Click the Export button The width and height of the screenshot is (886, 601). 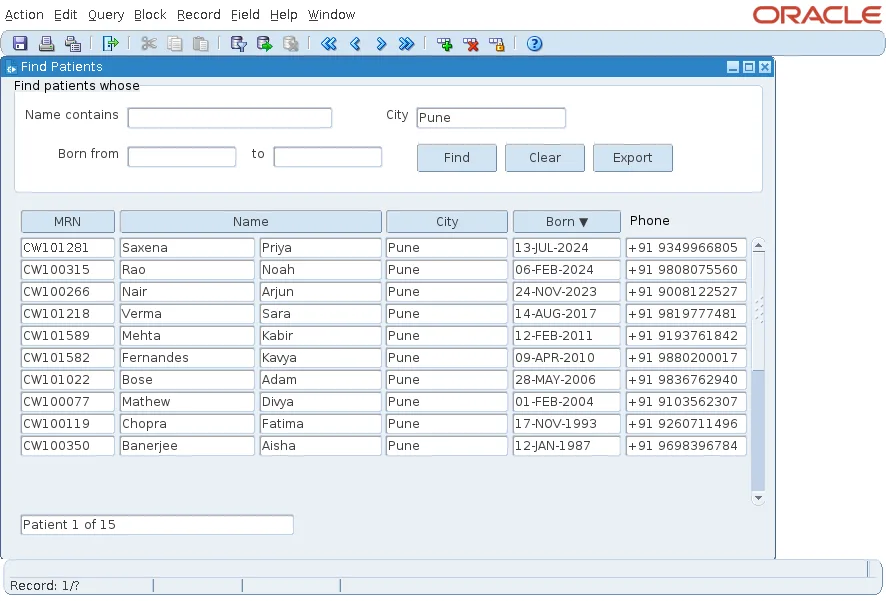(x=633, y=158)
